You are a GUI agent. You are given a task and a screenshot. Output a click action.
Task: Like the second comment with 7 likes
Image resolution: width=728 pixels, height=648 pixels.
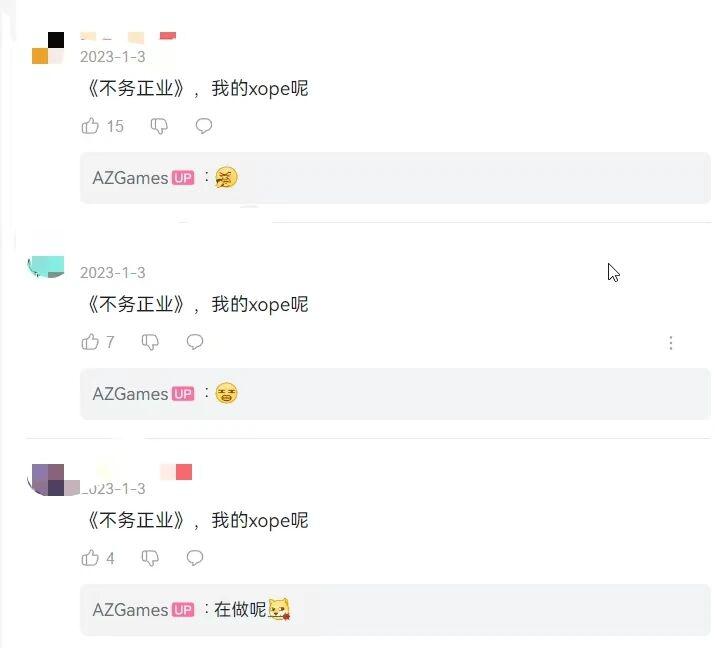point(90,342)
